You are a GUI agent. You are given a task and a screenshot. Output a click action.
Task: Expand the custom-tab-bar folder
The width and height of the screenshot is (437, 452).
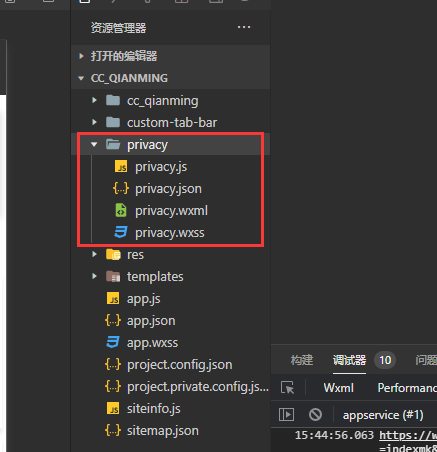click(171, 122)
